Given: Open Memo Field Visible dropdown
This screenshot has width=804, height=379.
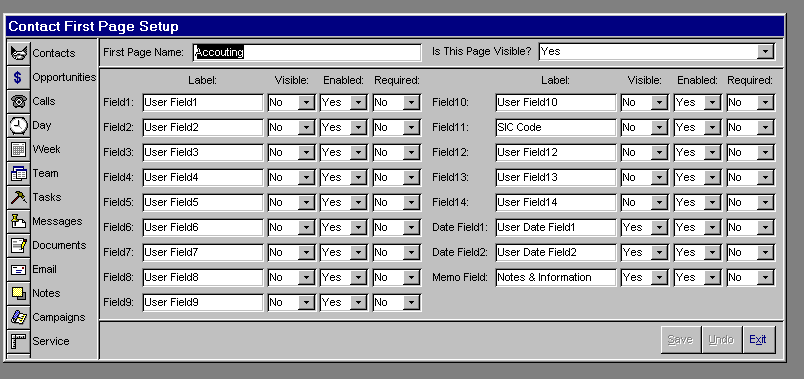Looking at the screenshot, I should pyautogui.click(x=659, y=277).
